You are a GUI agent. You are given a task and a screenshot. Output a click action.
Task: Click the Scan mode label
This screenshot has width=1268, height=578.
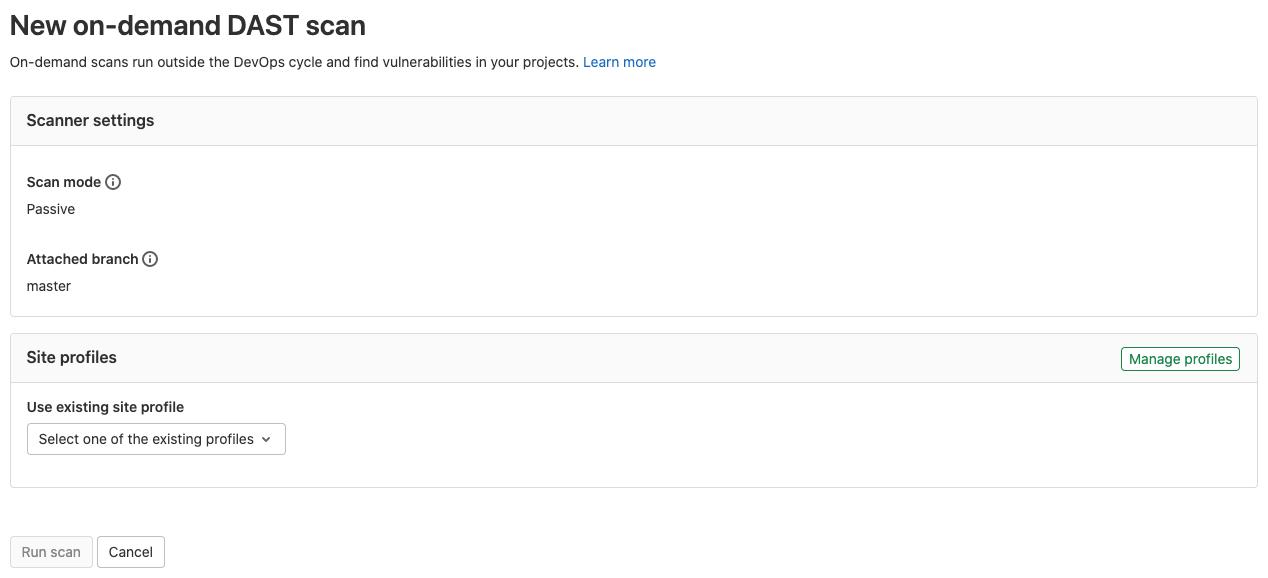(63, 182)
